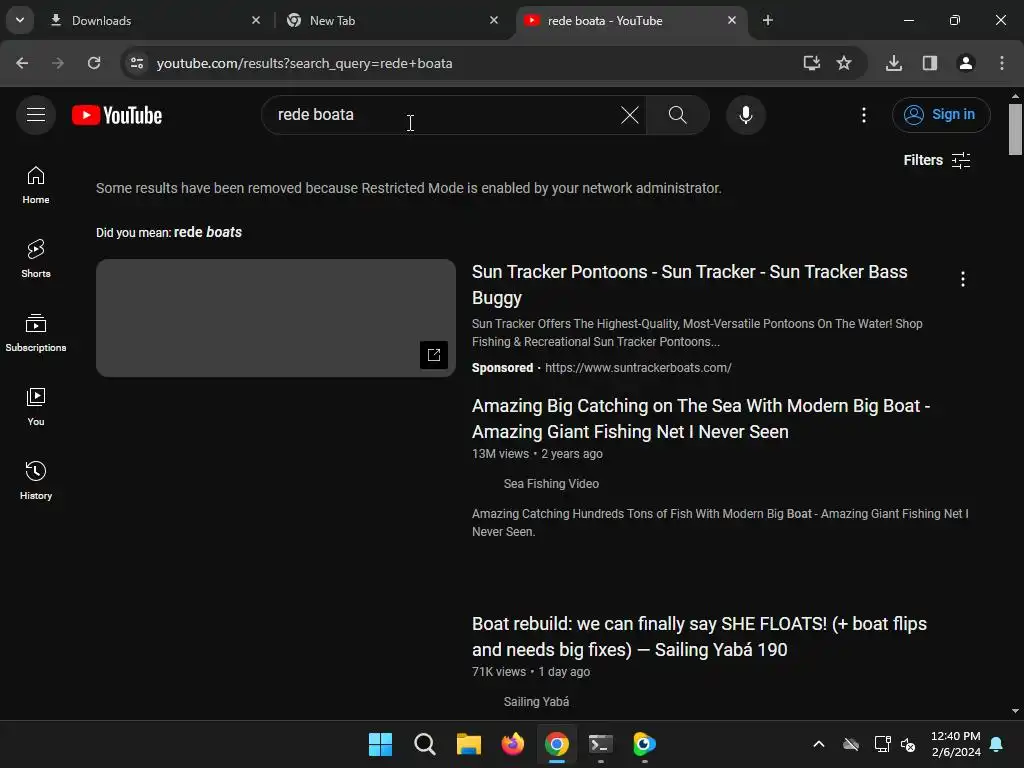Click the YouTube logo
Viewport: 1024px width, 768px height.
click(x=117, y=115)
